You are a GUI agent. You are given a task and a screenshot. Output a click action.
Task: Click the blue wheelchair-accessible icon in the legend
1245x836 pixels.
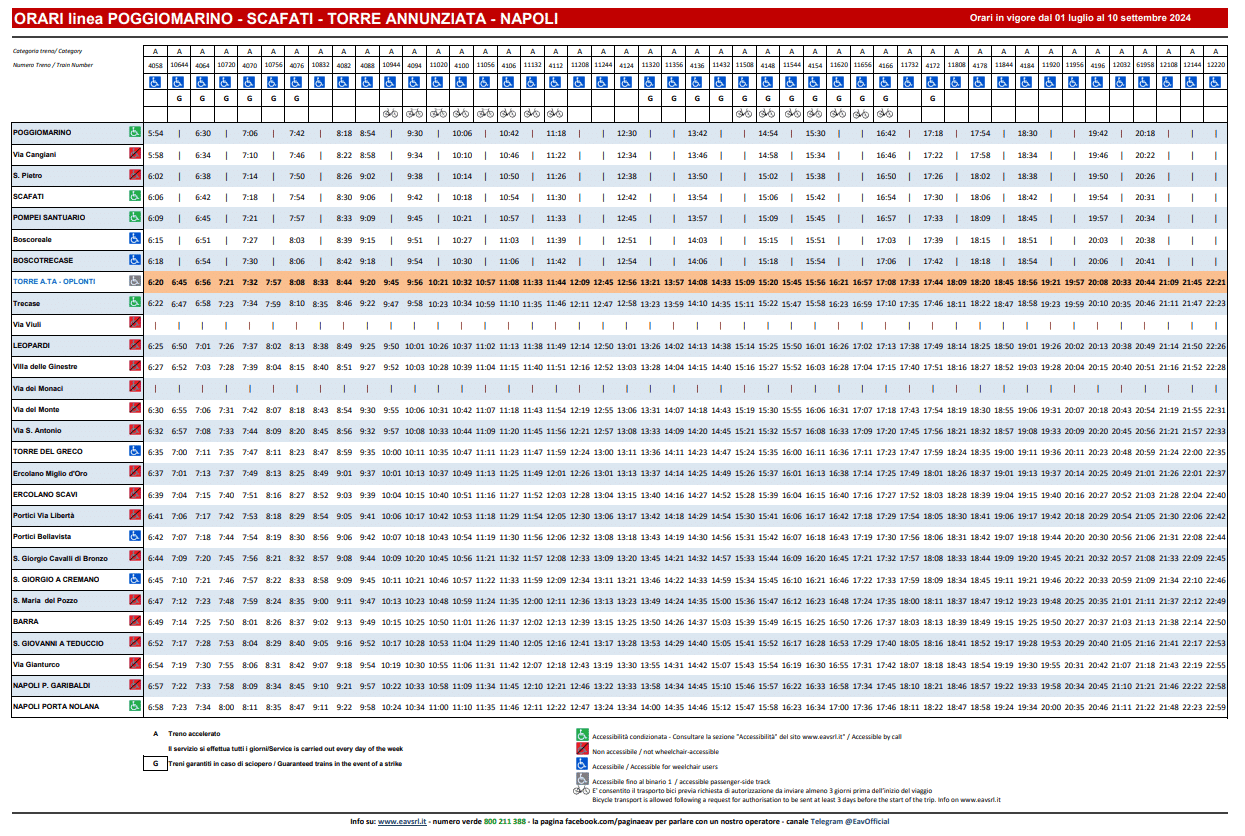pos(582,765)
